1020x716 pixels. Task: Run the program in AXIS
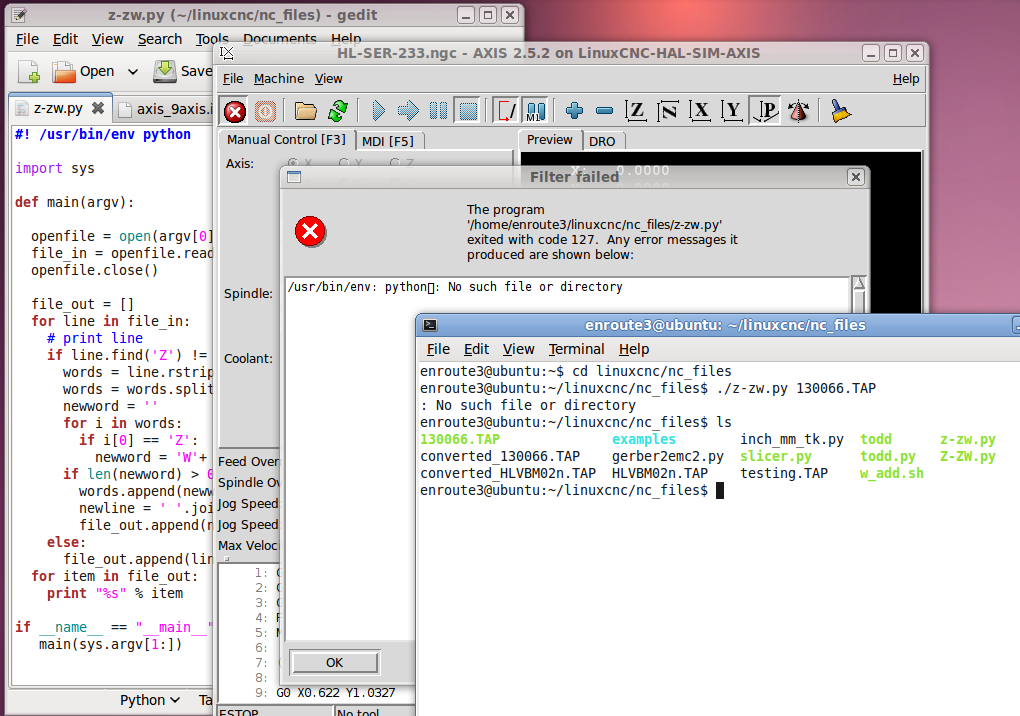coord(378,111)
